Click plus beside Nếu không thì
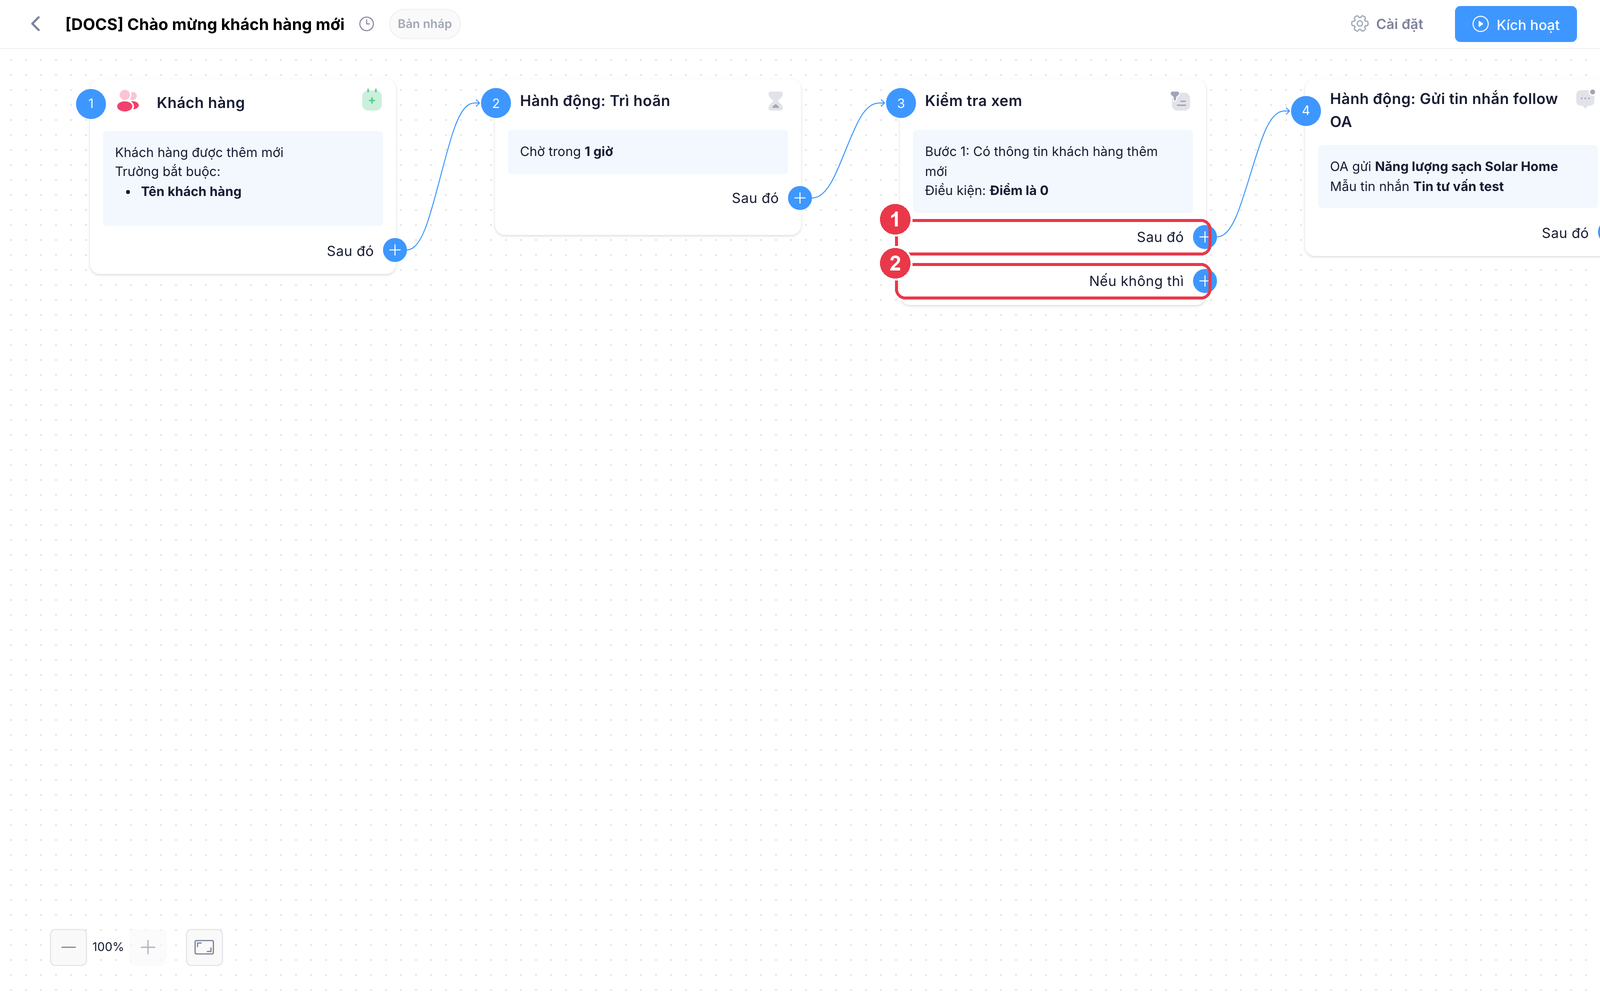 click(1204, 281)
